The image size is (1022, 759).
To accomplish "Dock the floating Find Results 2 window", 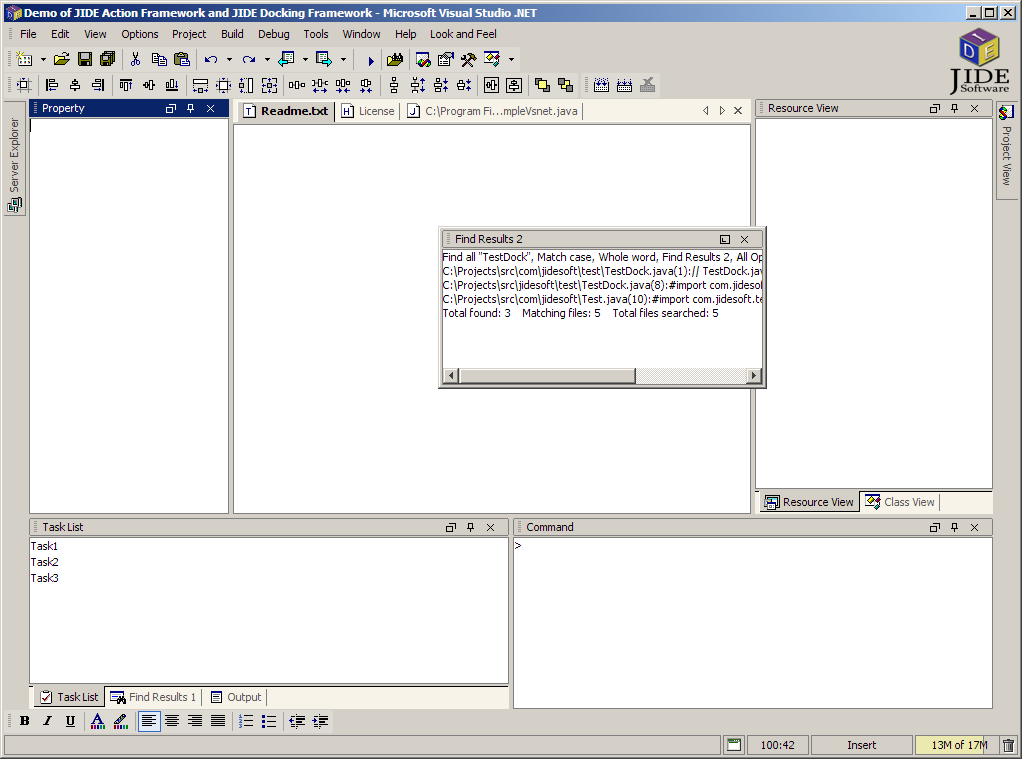I will (725, 239).
